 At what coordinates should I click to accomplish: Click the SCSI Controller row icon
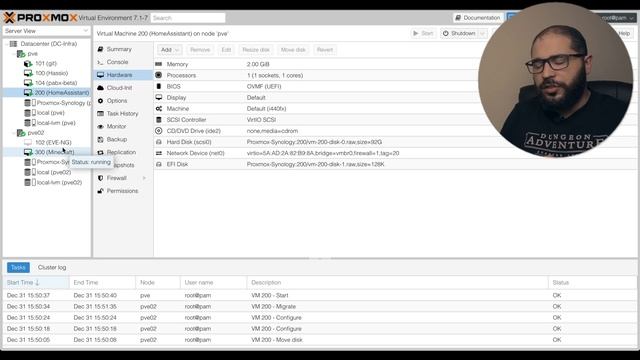point(159,120)
